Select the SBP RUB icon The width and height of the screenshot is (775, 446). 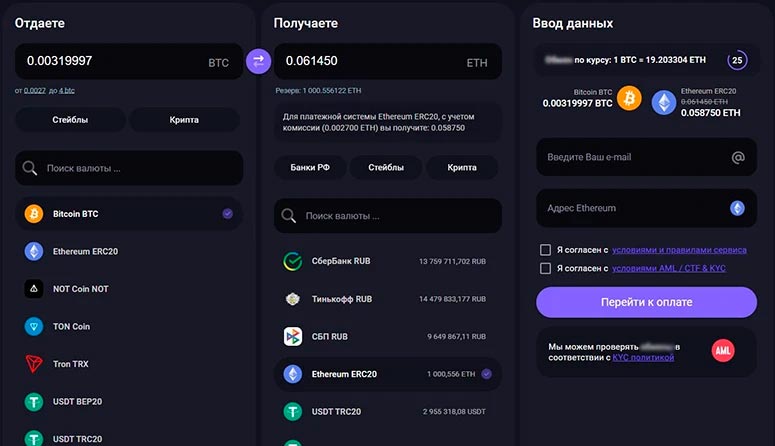click(x=293, y=336)
